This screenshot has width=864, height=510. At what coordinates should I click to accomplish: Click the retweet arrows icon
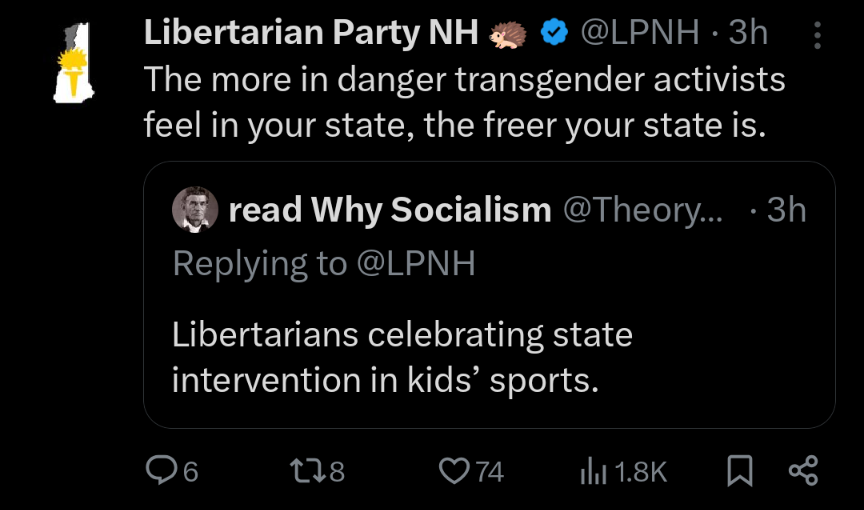pos(303,470)
